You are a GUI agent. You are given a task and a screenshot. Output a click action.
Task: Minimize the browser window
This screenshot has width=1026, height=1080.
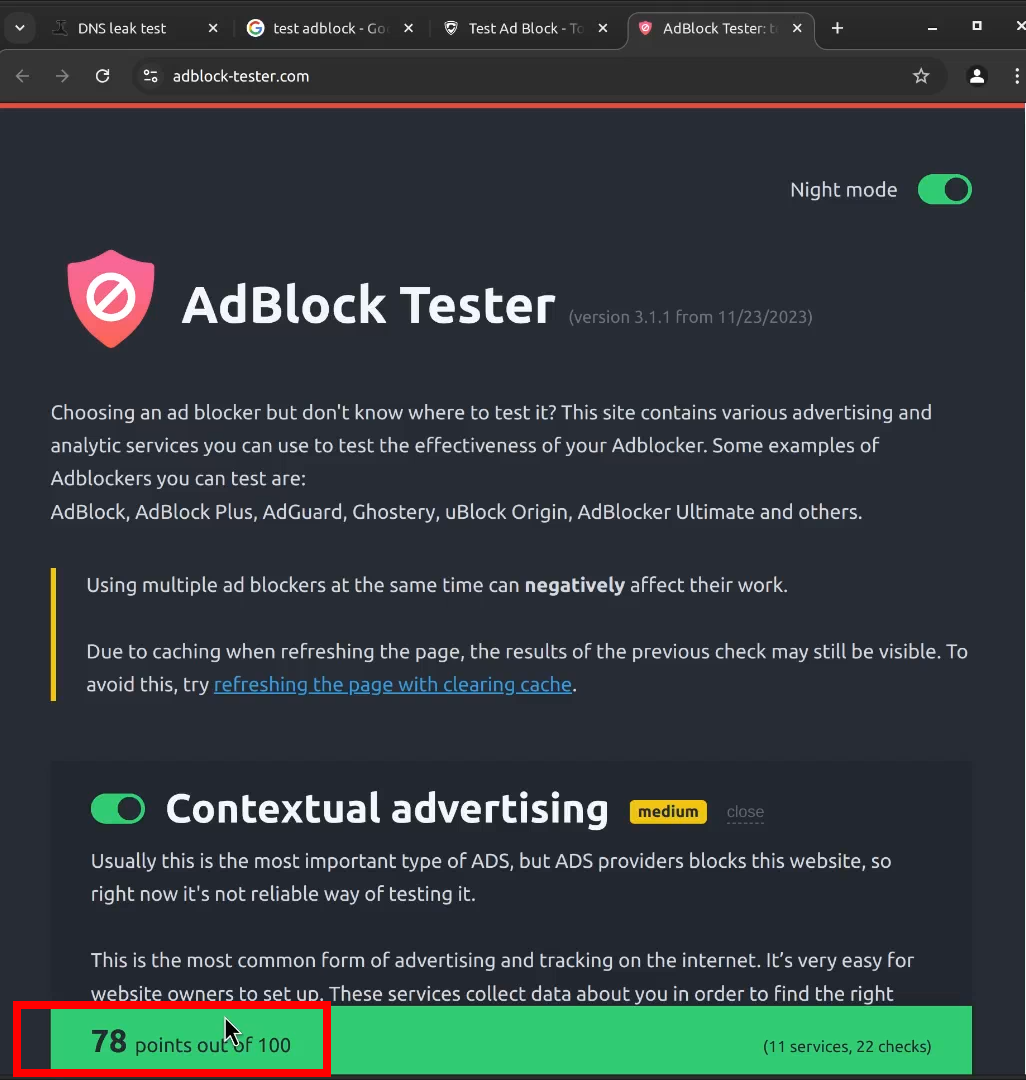coord(932,28)
